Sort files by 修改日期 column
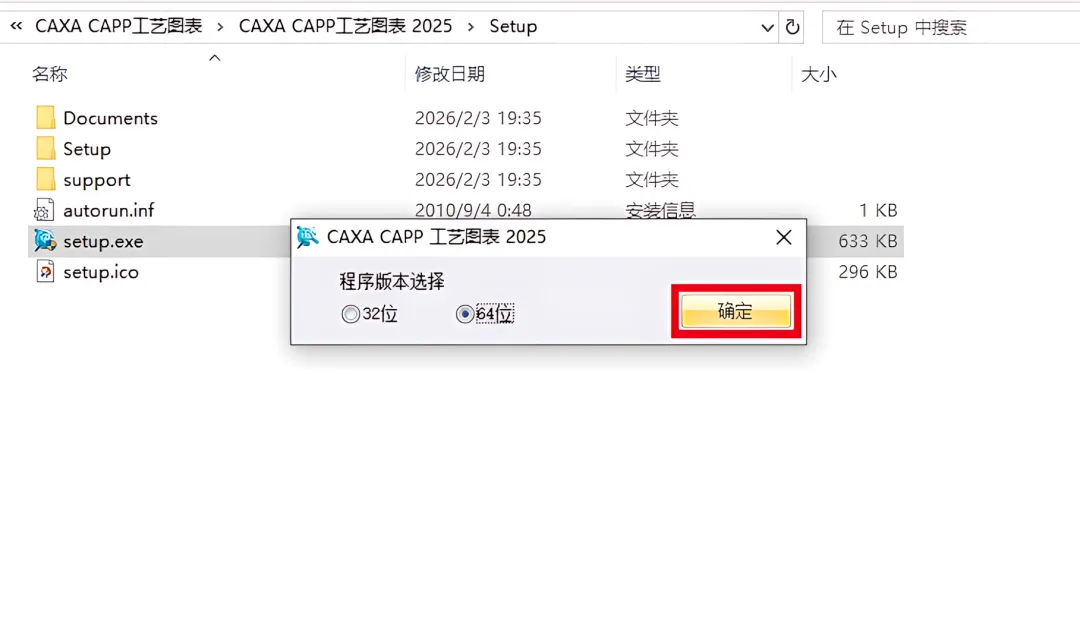Screen dimensions: 1080x618 coord(450,74)
